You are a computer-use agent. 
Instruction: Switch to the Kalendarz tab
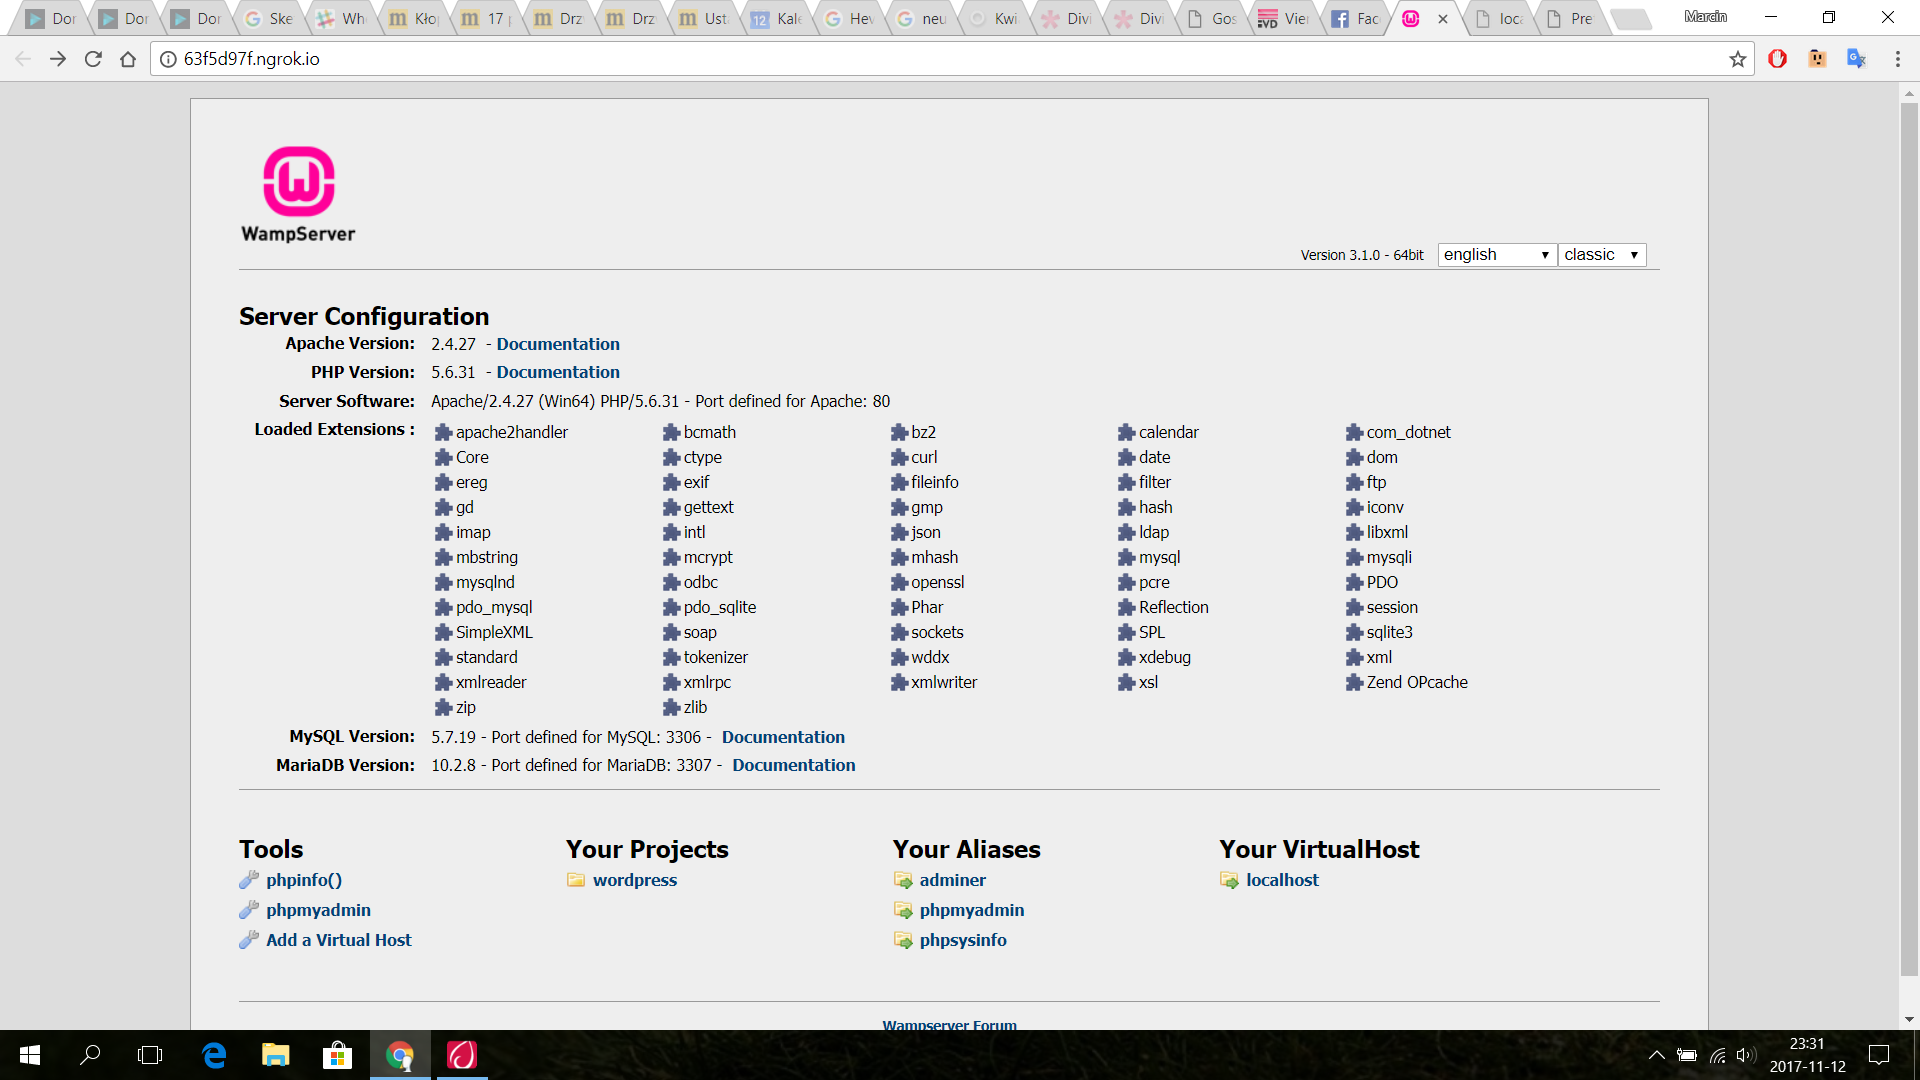tap(777, 18)
